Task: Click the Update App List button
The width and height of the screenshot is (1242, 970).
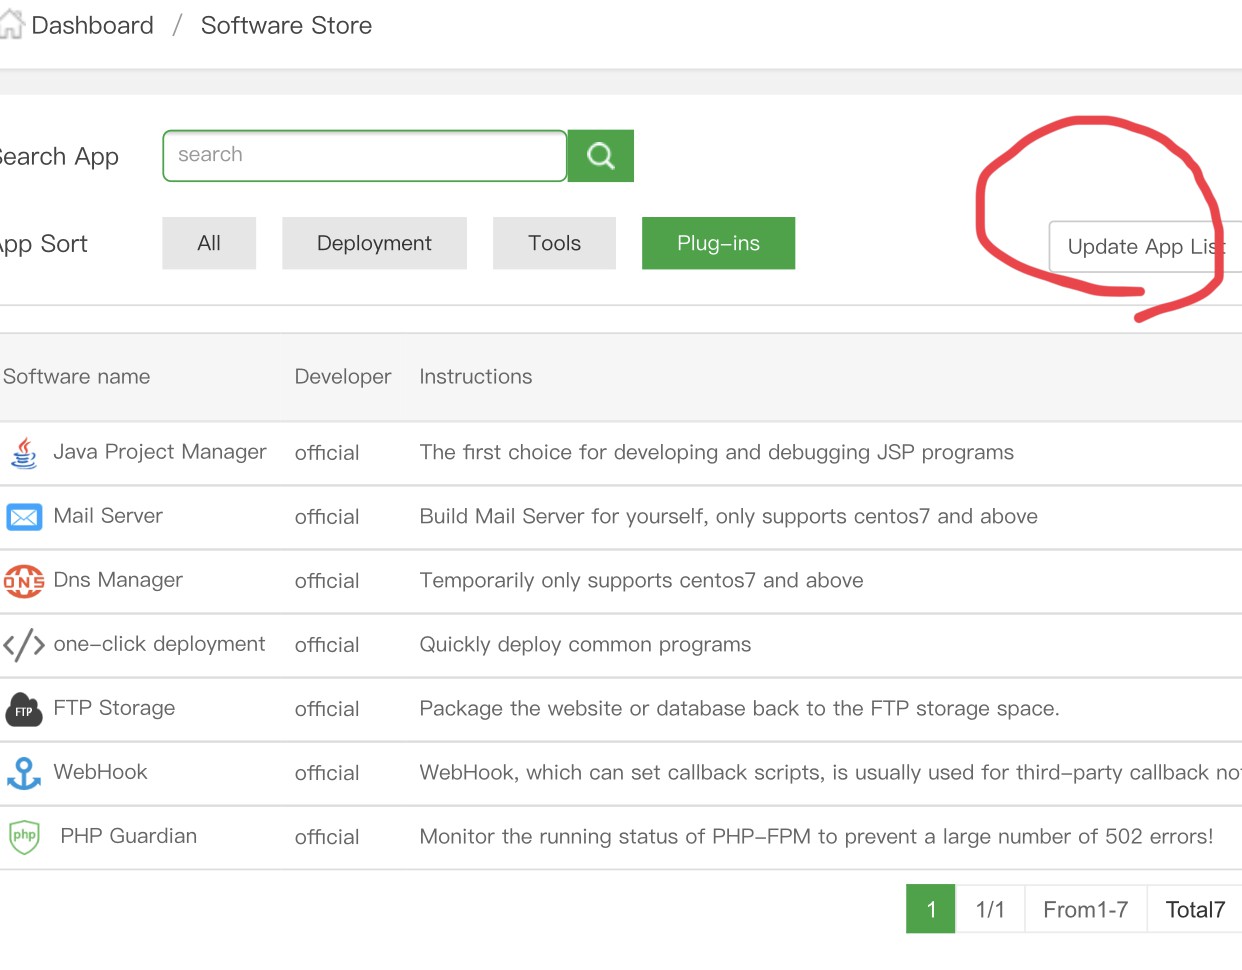Action: point(1144,247)
